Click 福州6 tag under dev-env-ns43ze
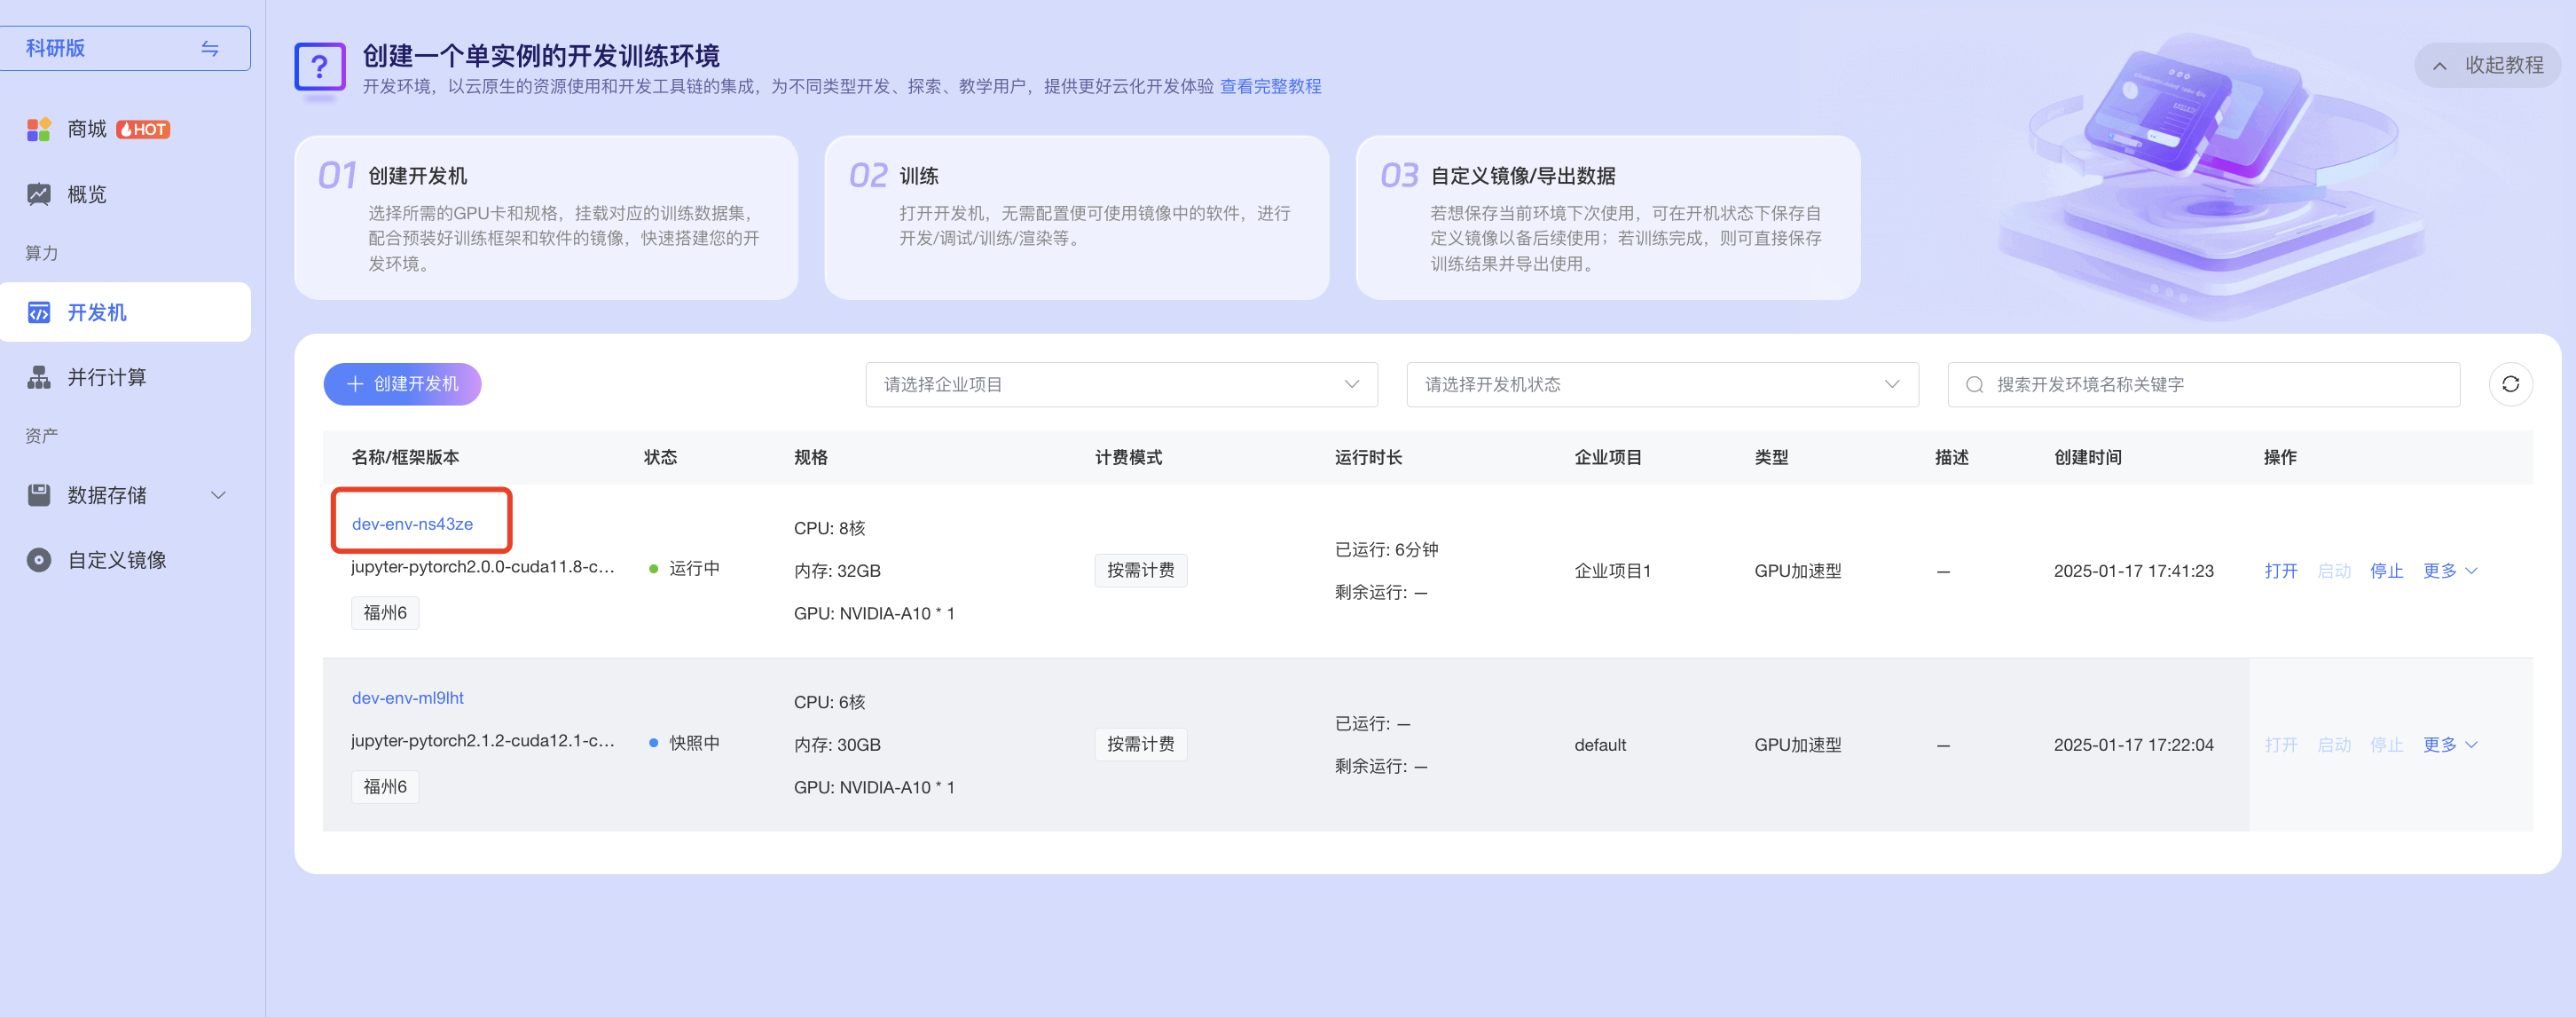This screenshot has height=1017, width=2576. (385, 612)
